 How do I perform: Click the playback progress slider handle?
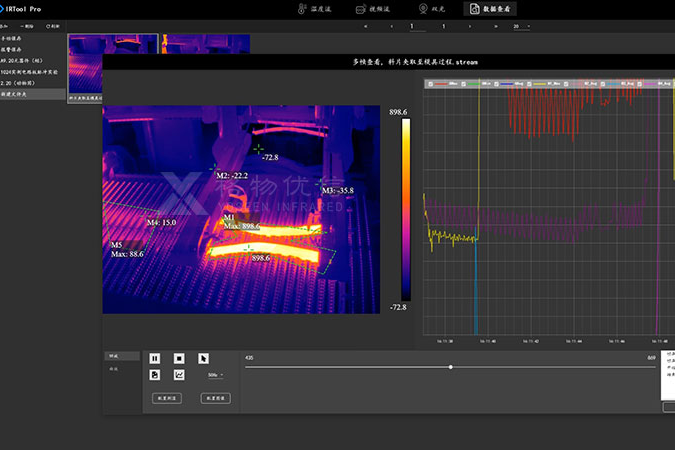pyautogui.click(x=451, y=367)
